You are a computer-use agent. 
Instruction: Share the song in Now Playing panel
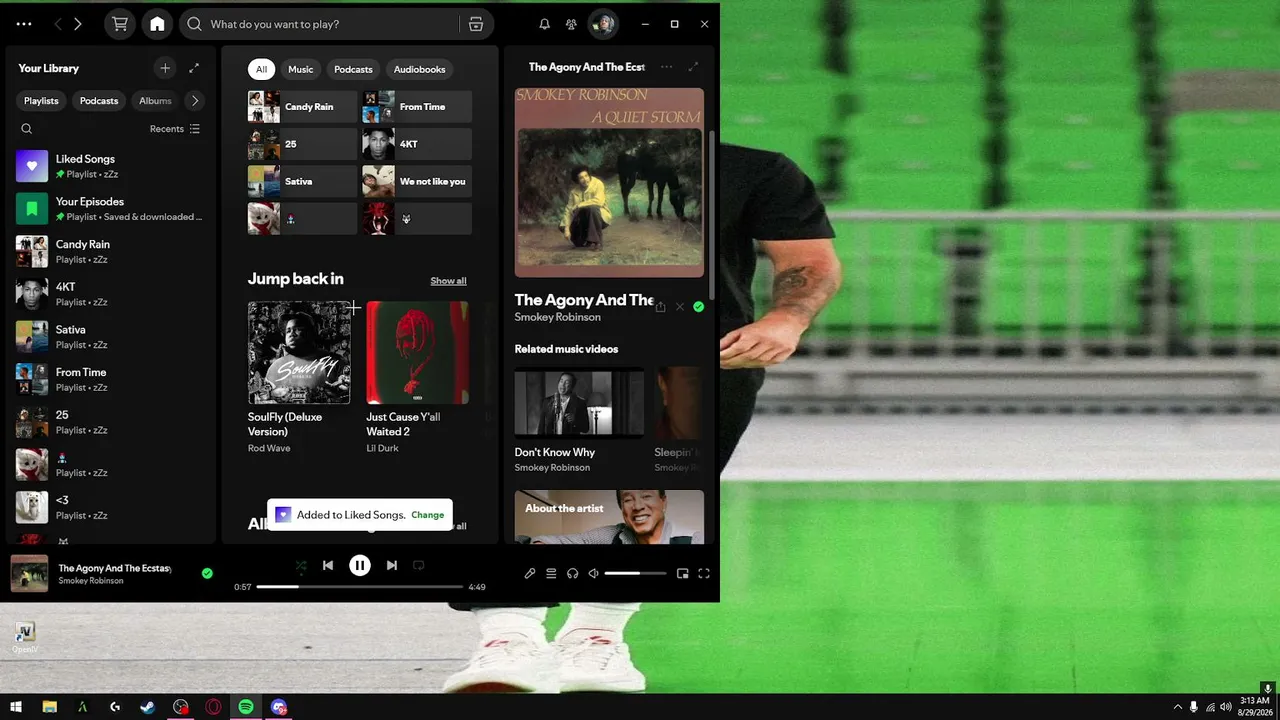[x=660, y=307]
